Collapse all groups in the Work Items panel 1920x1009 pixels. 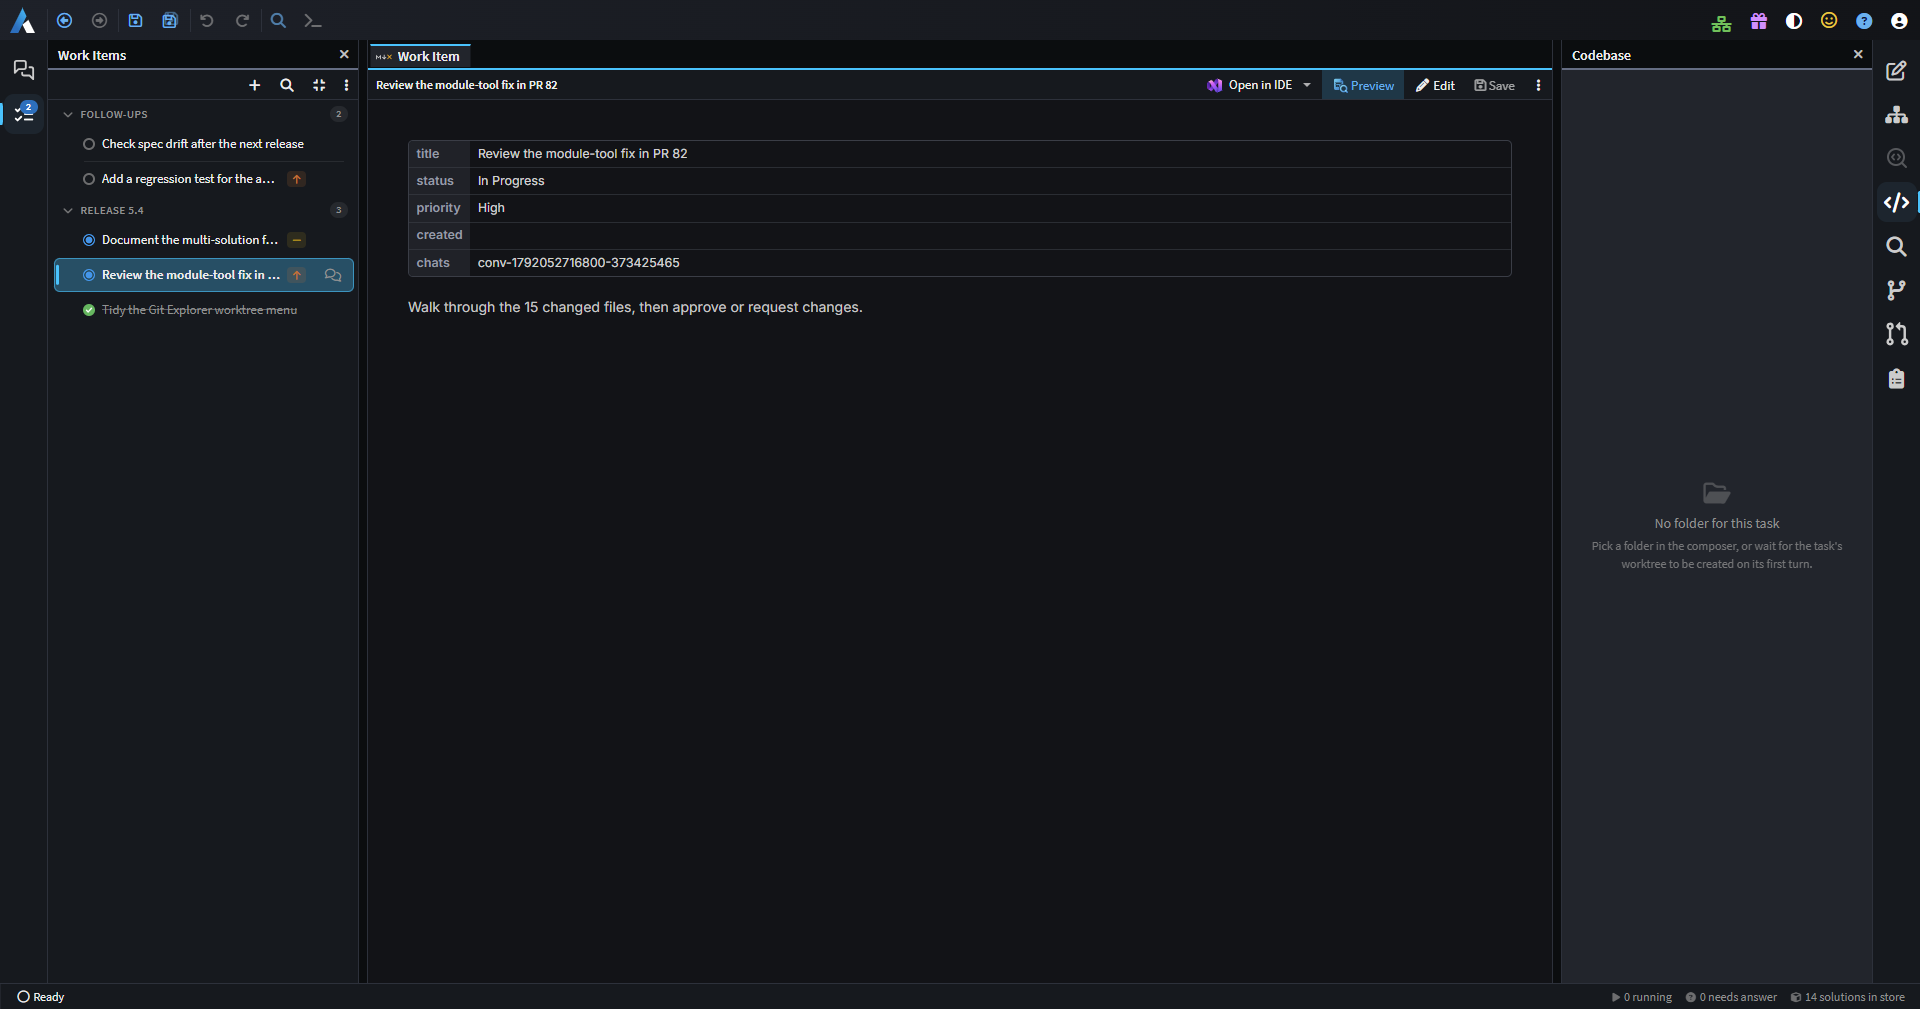[319, 85]
